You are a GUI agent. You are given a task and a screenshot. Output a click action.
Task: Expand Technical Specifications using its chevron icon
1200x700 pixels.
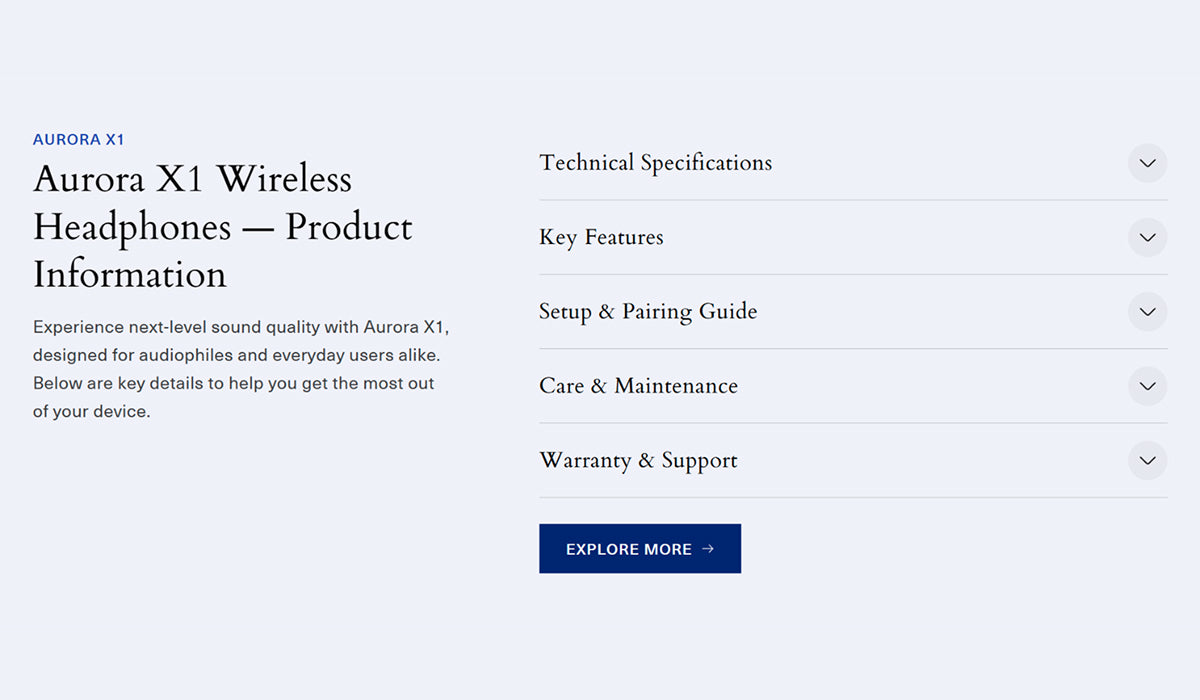1147,163
